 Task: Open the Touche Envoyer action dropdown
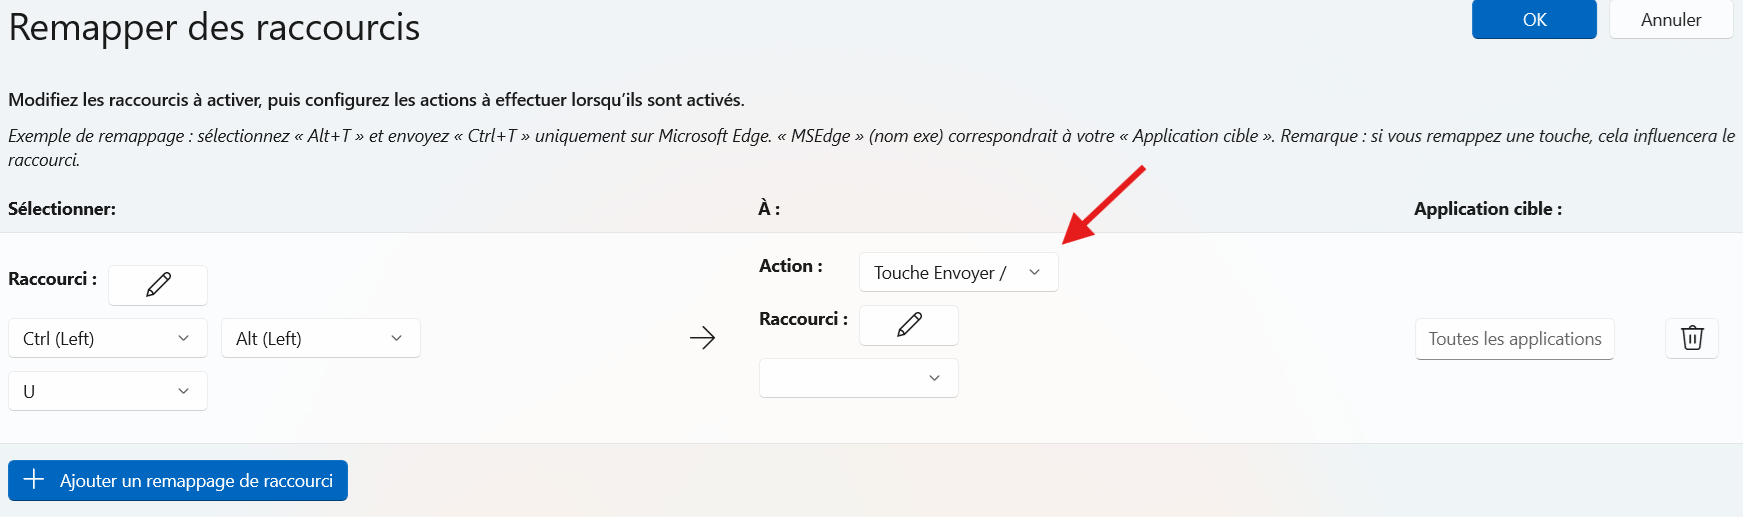pos(958,272)
